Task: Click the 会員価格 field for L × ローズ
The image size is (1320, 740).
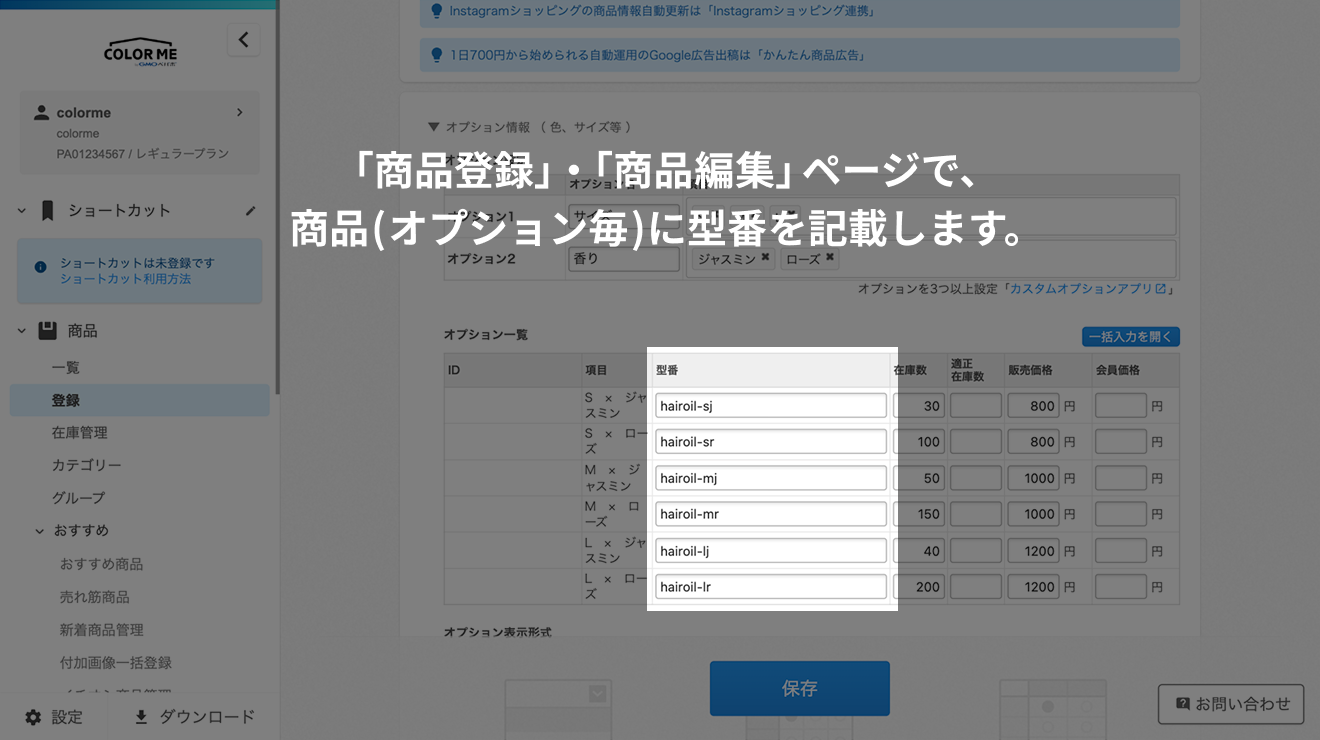Action: click(1121, 587)
